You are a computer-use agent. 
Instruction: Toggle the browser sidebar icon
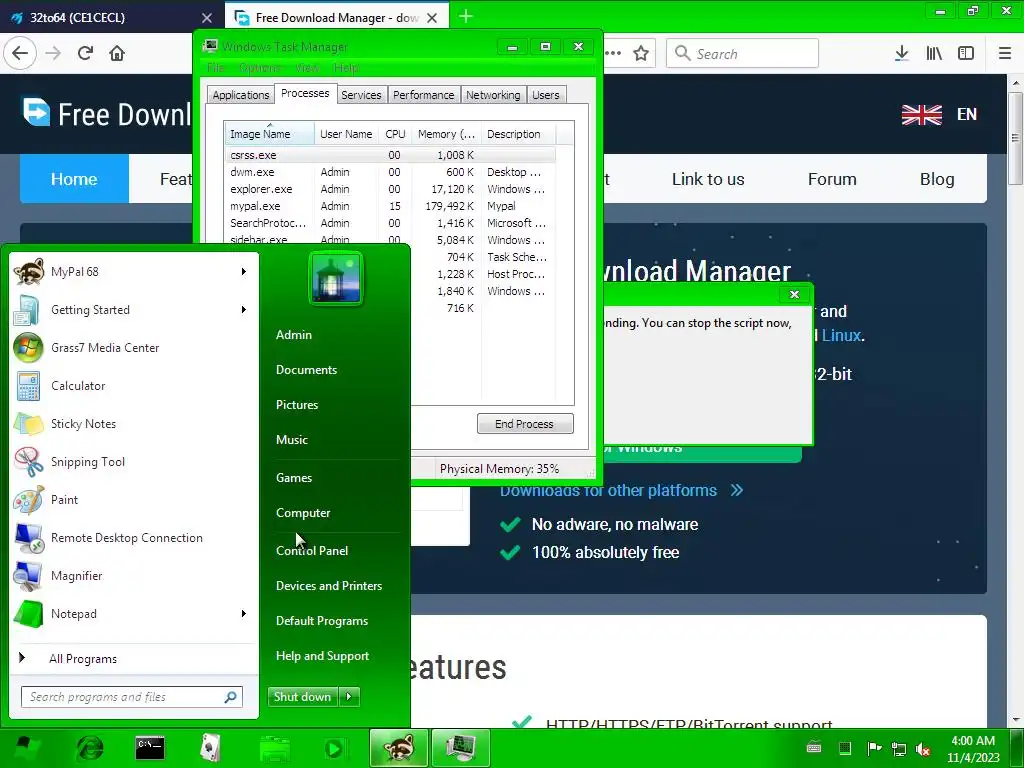click(x=966, y=54)
